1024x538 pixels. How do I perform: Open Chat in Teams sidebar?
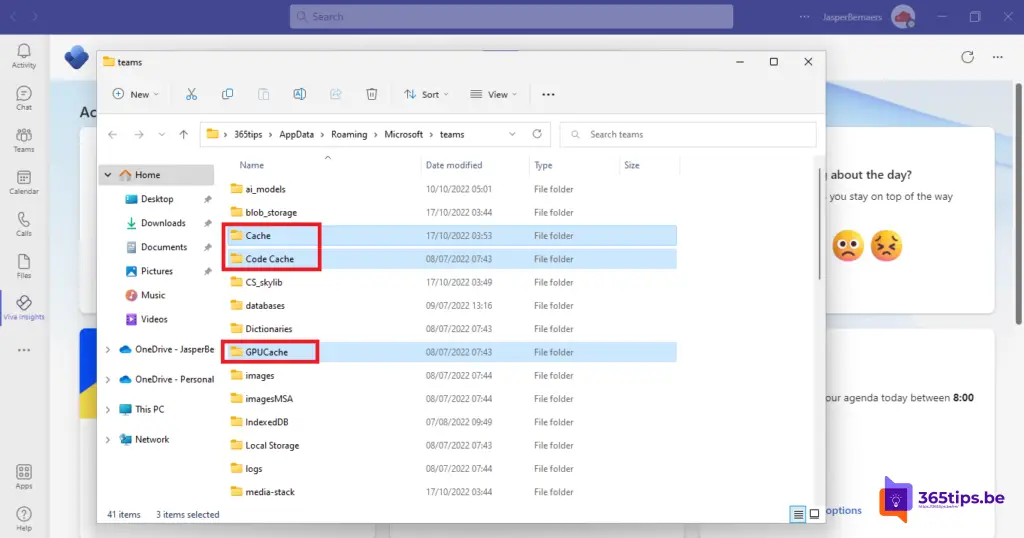(24, 98)
